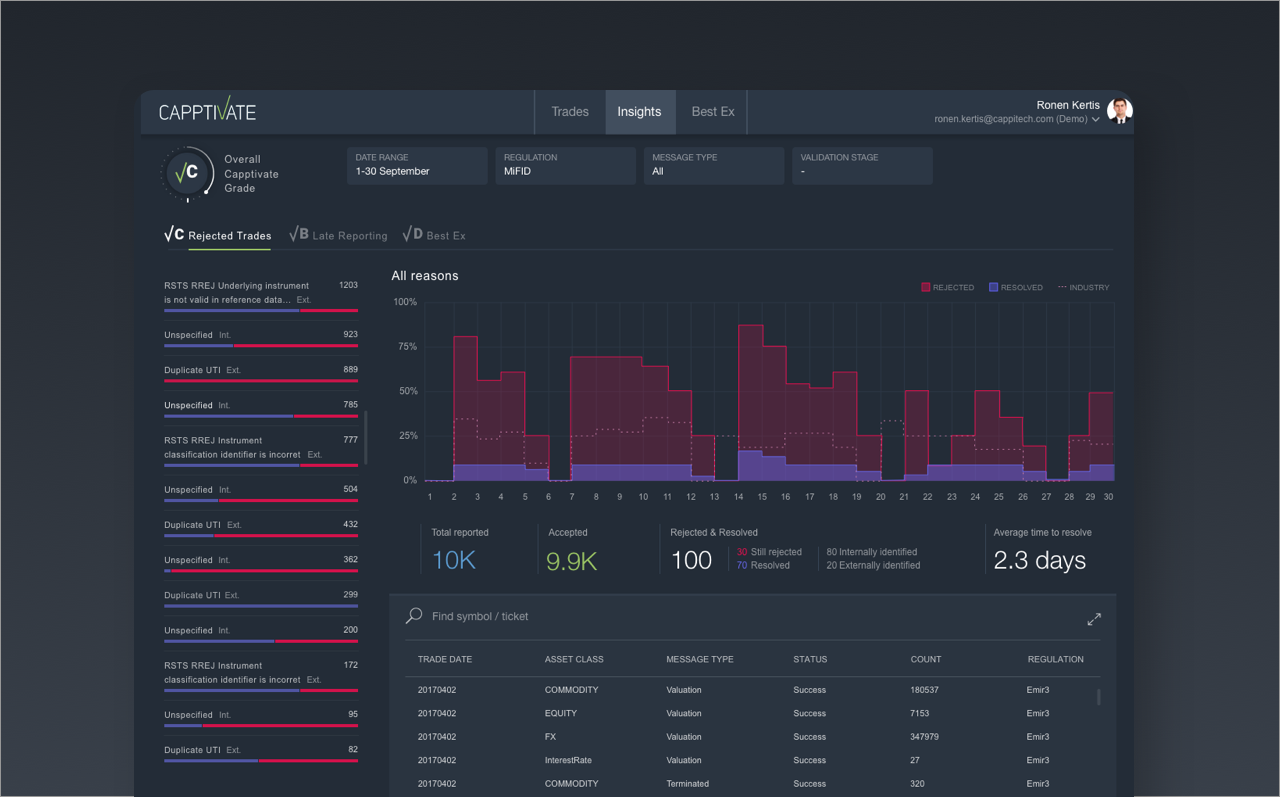The width and height of the screenshot is (1280, 797).
Task: Open the Best Ex top tab
Action: tap(713, 112)
